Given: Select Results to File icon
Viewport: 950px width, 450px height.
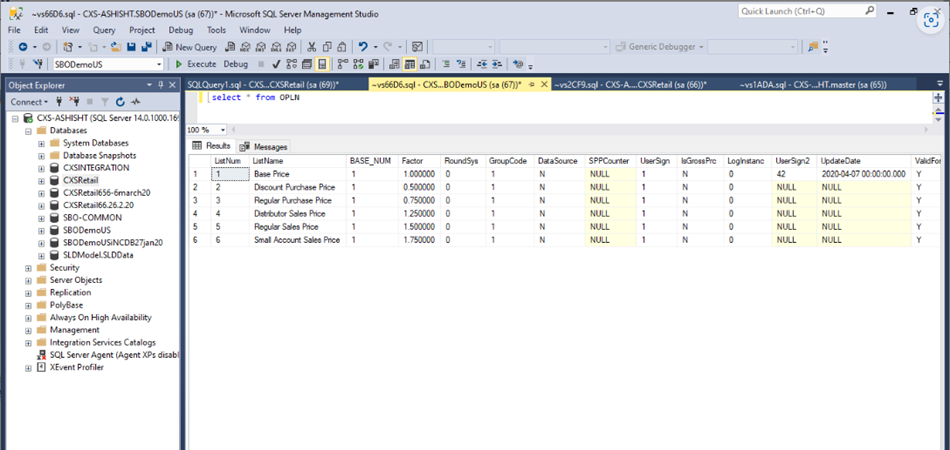Looking at the screenshot, I should click(x=425, y=64).
